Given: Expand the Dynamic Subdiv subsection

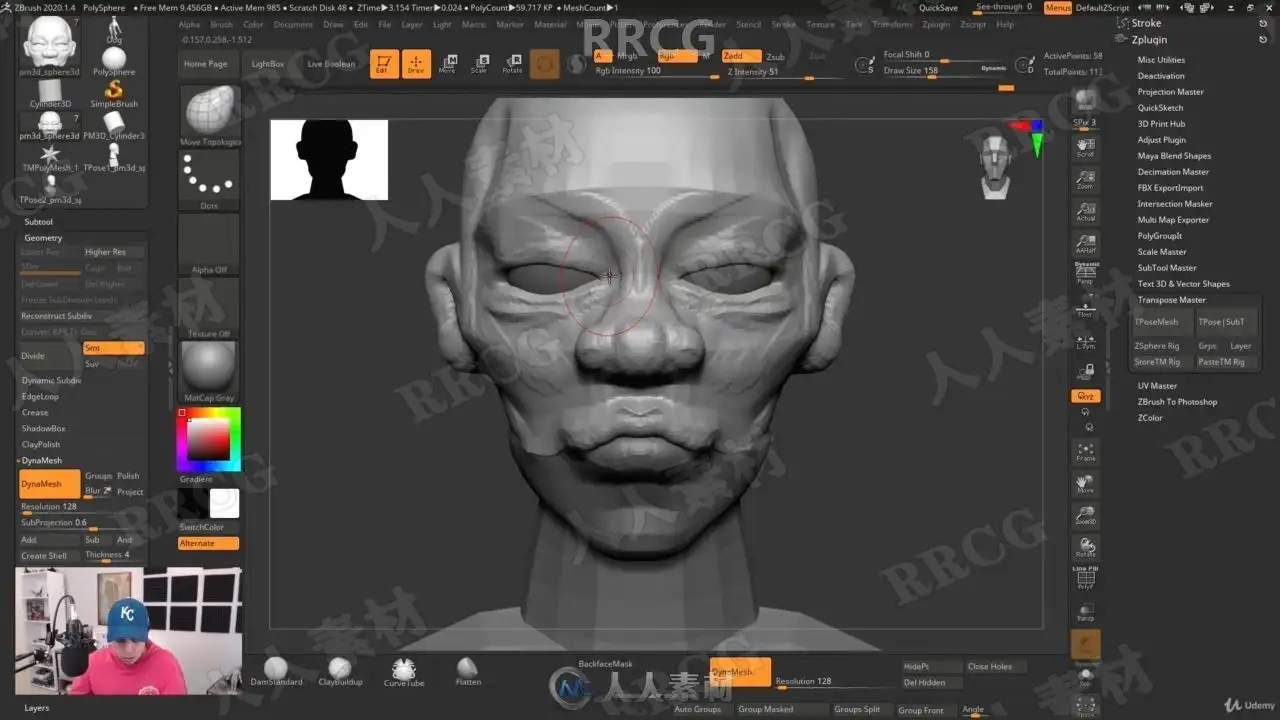Looking at the screenshot, I should [x=52, y=380].
